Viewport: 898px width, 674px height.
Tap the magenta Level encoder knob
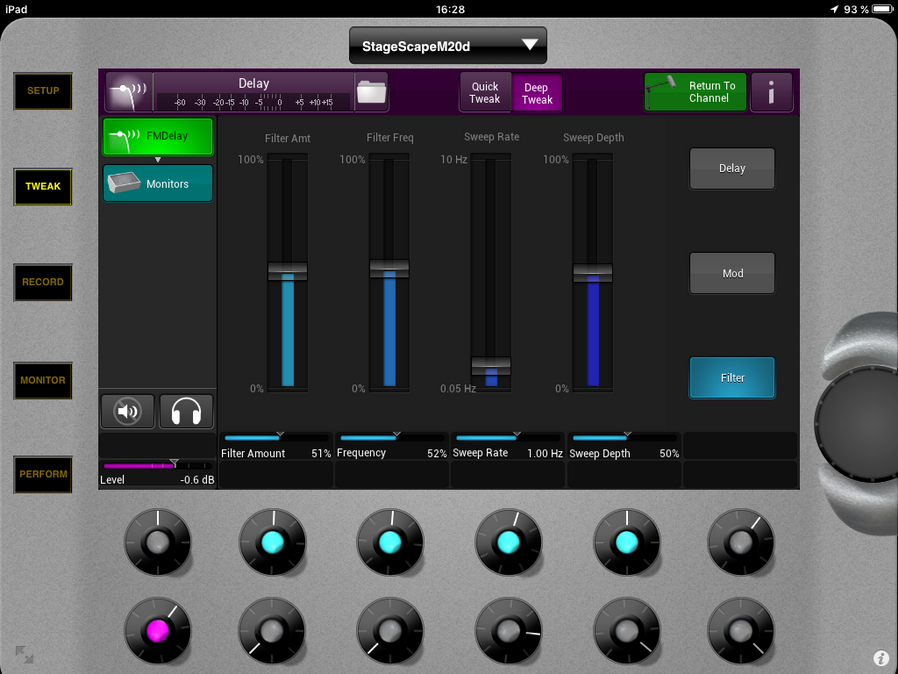tap(157, 632)
